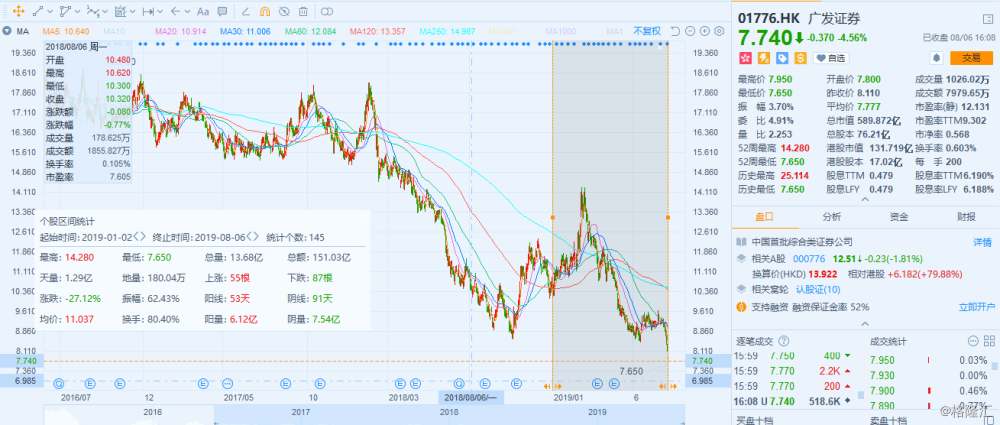
Task: Toggle the MA30 moving average line
Action: [246, 31]
